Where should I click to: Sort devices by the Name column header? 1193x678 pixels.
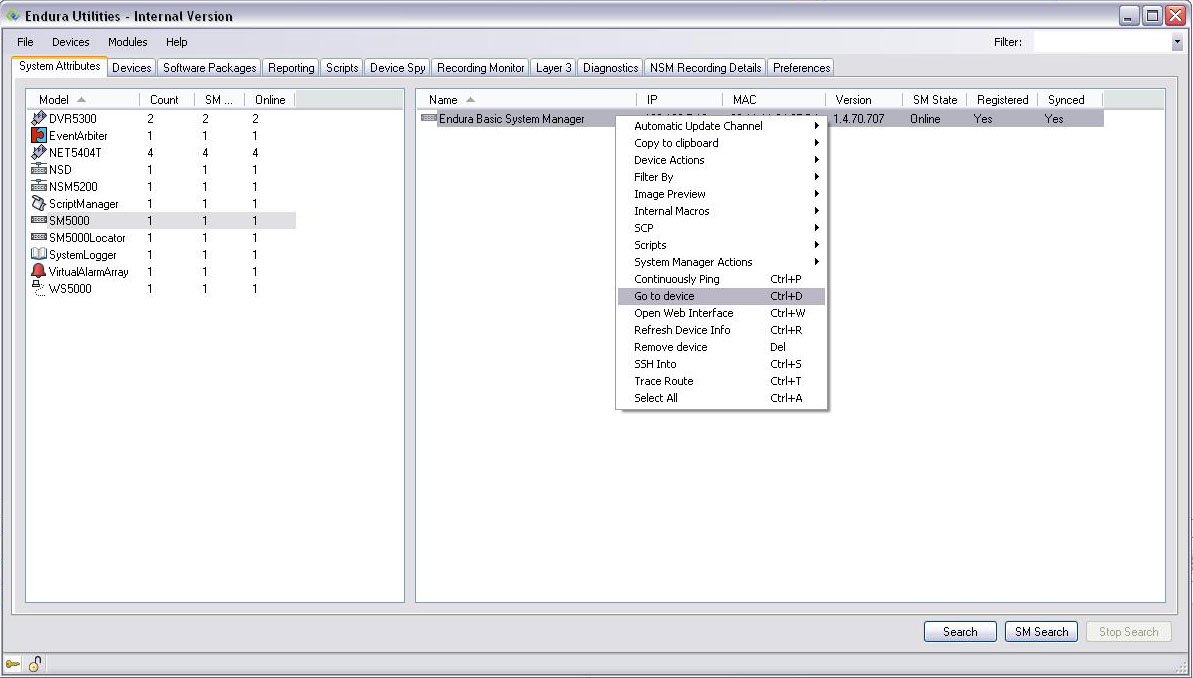(443, 99)
